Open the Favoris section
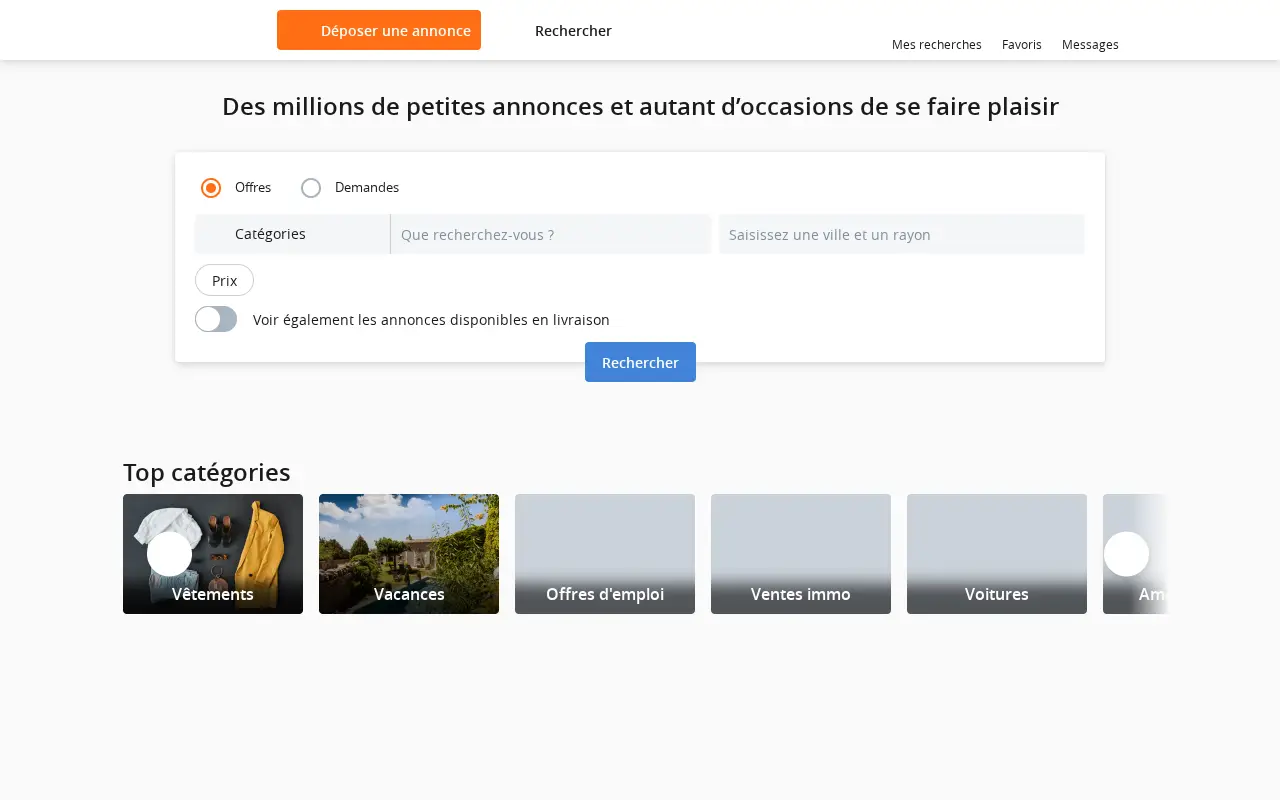This screenshot has width=1280, height=800. 1022,44
